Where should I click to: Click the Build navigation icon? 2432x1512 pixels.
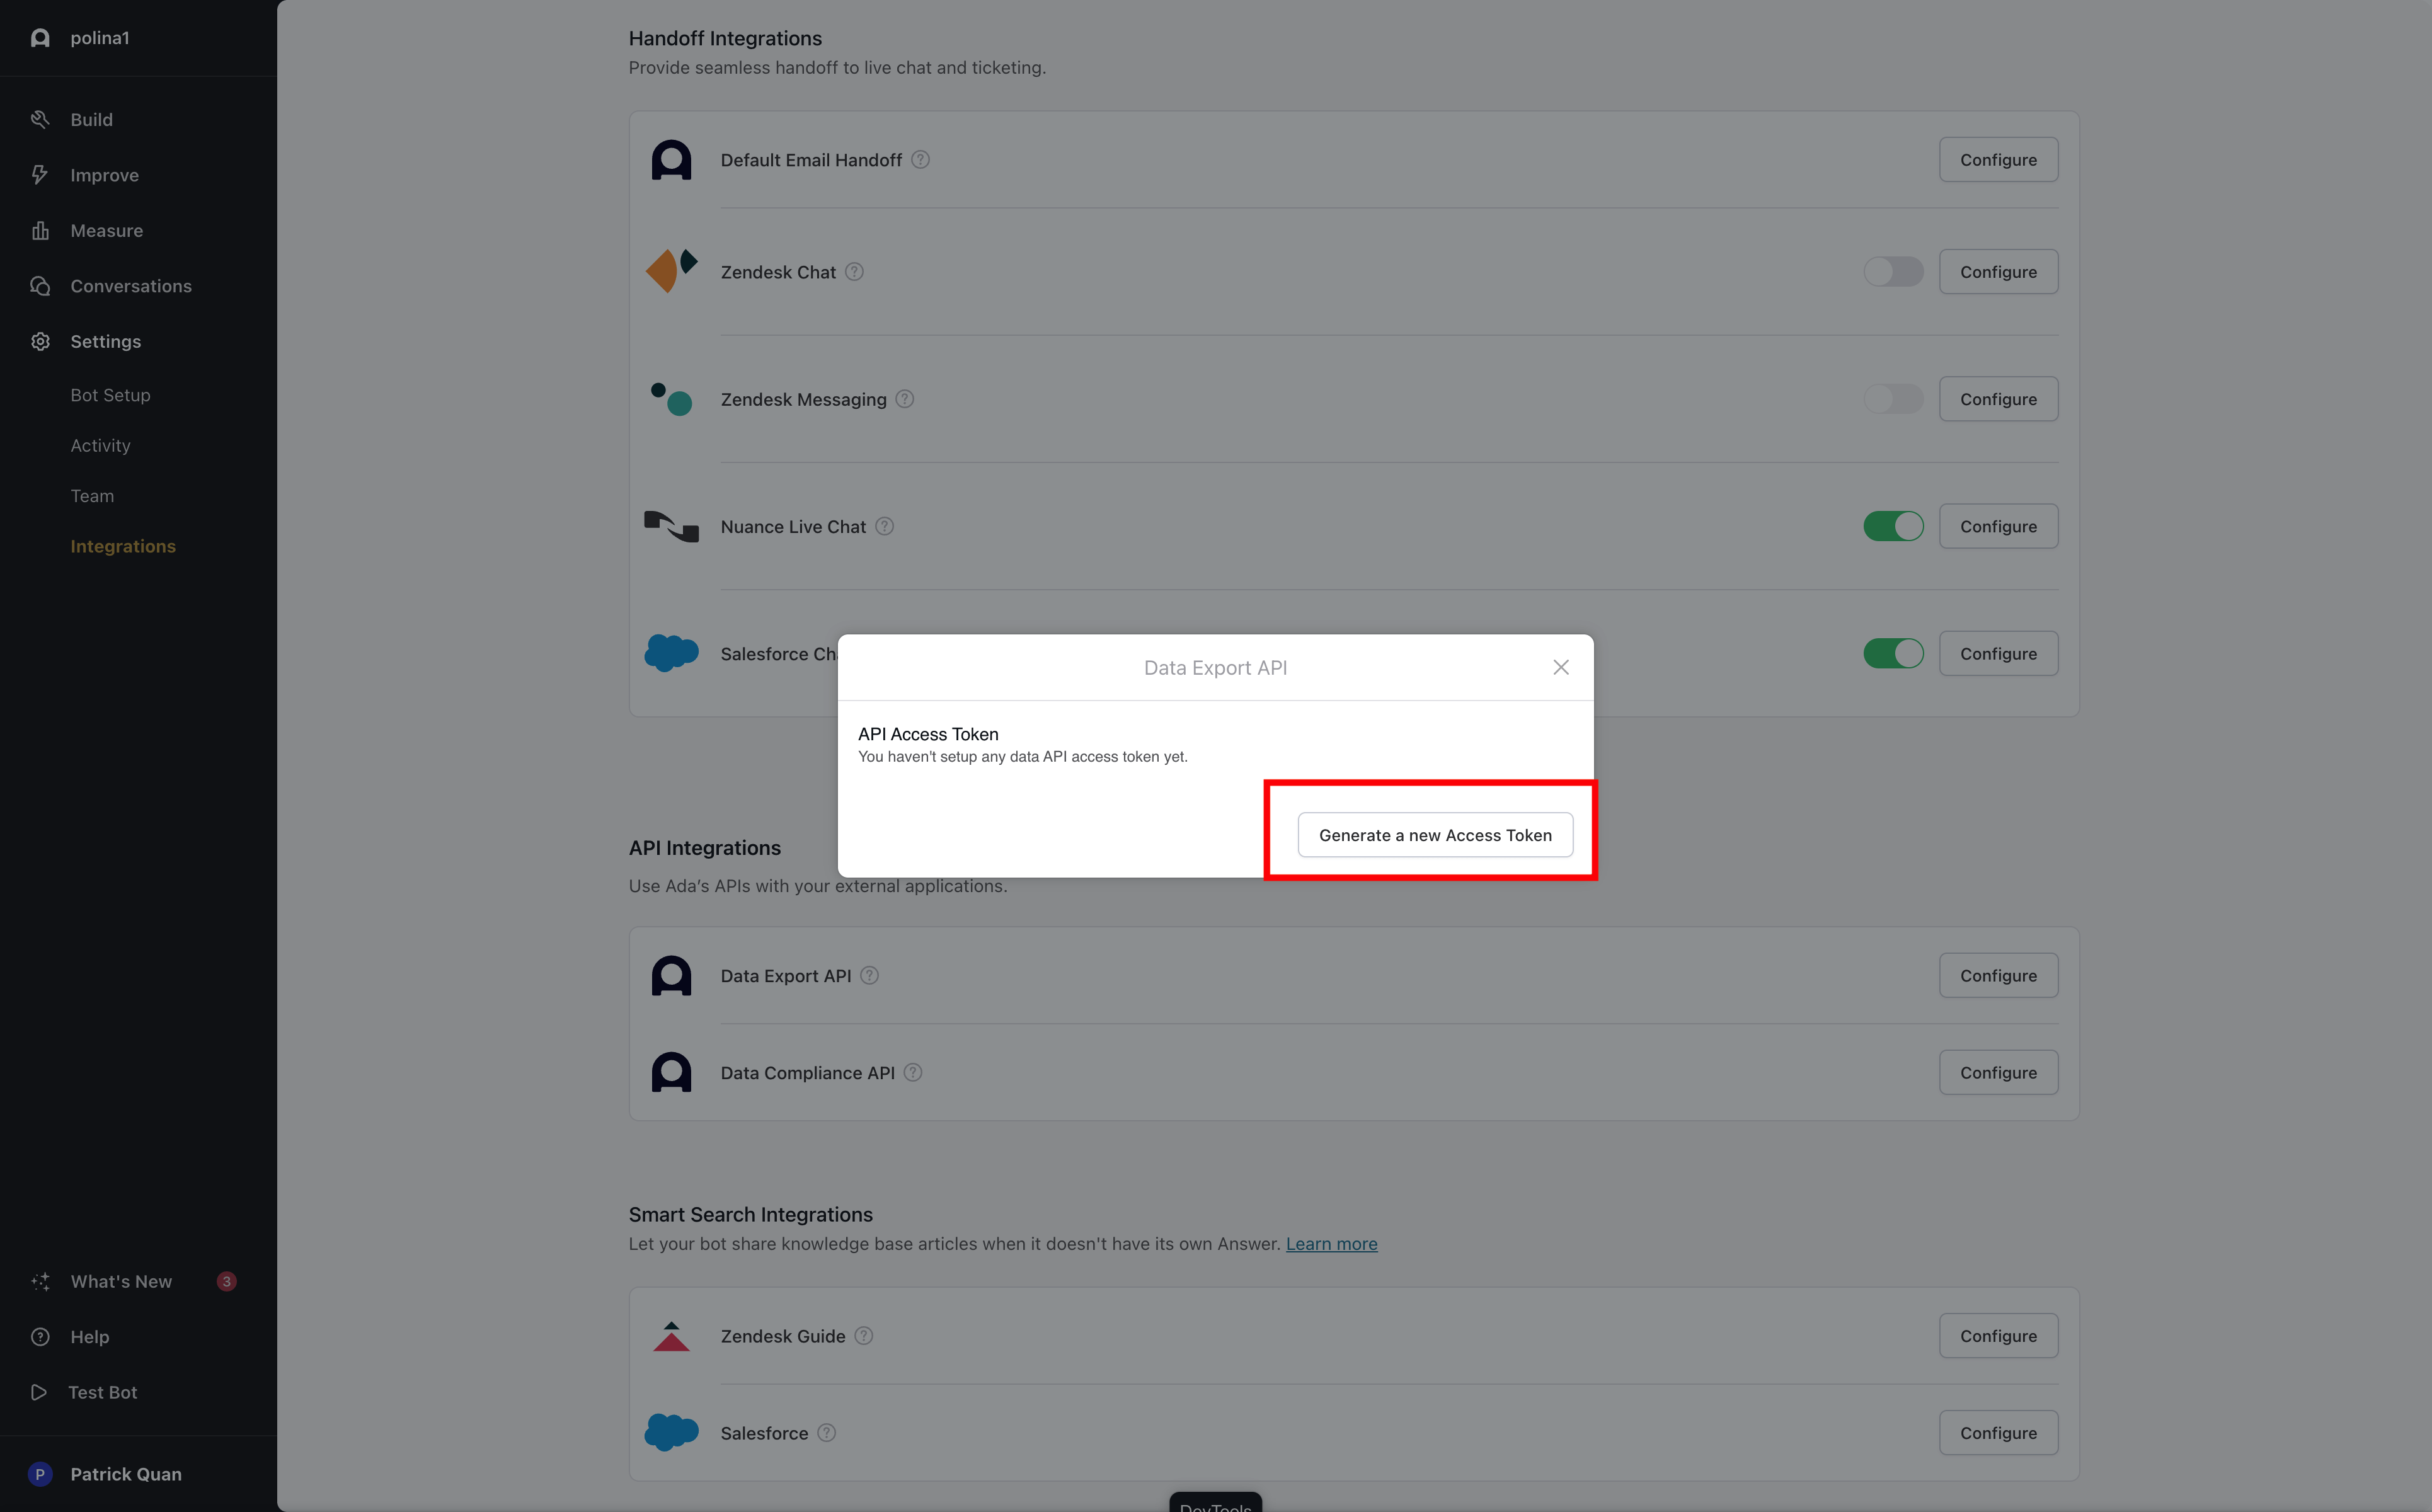40,118
